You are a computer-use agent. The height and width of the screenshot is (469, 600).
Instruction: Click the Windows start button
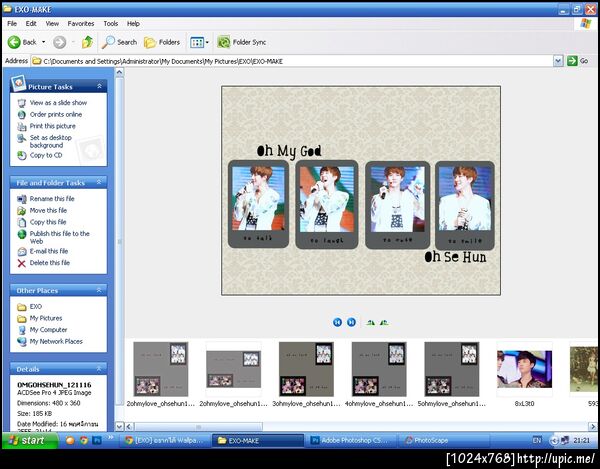[x=30, y=440]
